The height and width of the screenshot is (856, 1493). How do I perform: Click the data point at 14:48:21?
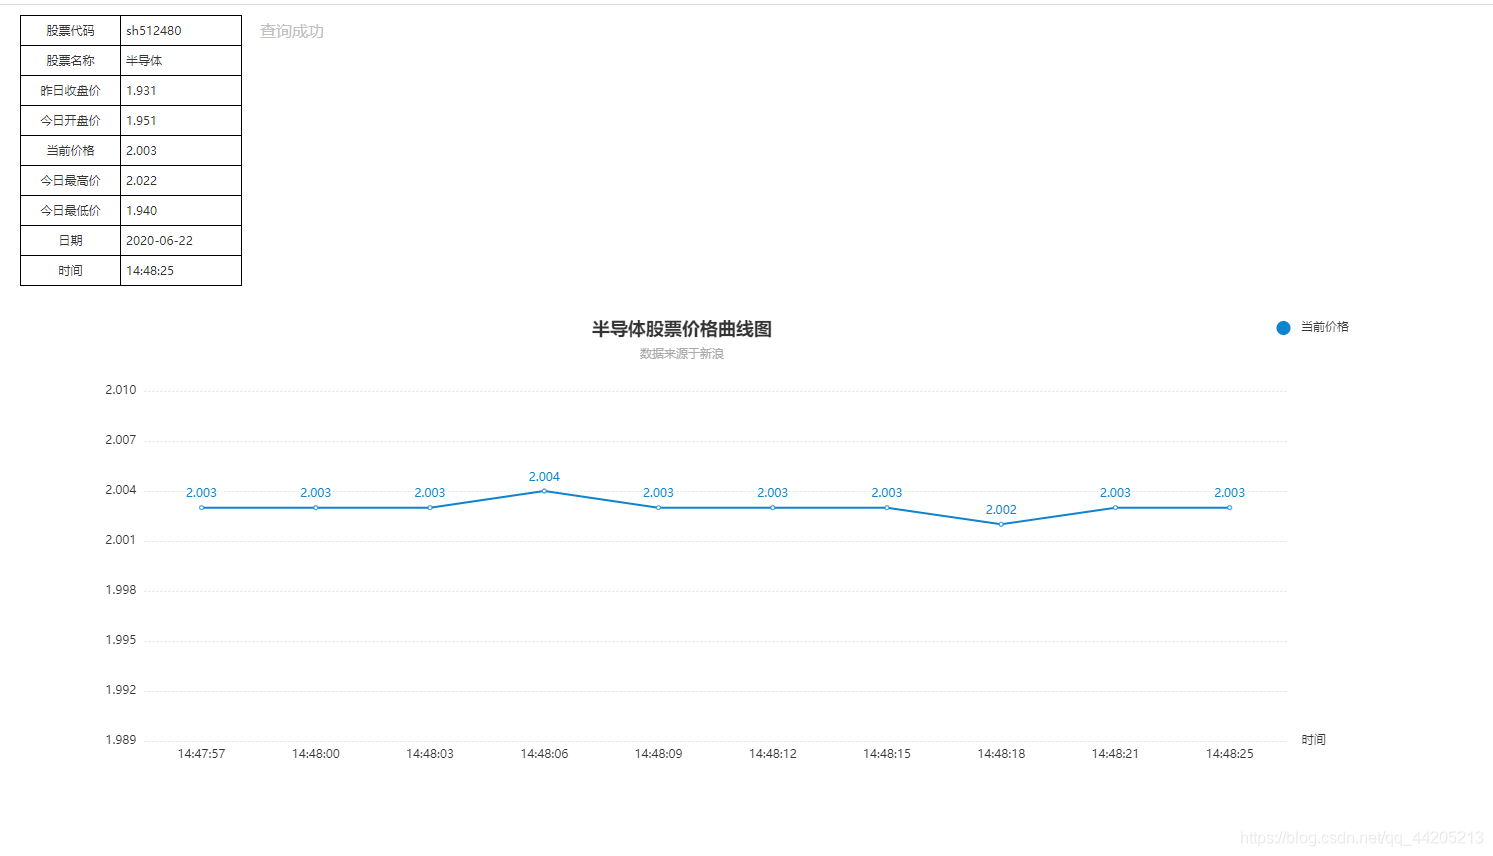[1115, 508]
